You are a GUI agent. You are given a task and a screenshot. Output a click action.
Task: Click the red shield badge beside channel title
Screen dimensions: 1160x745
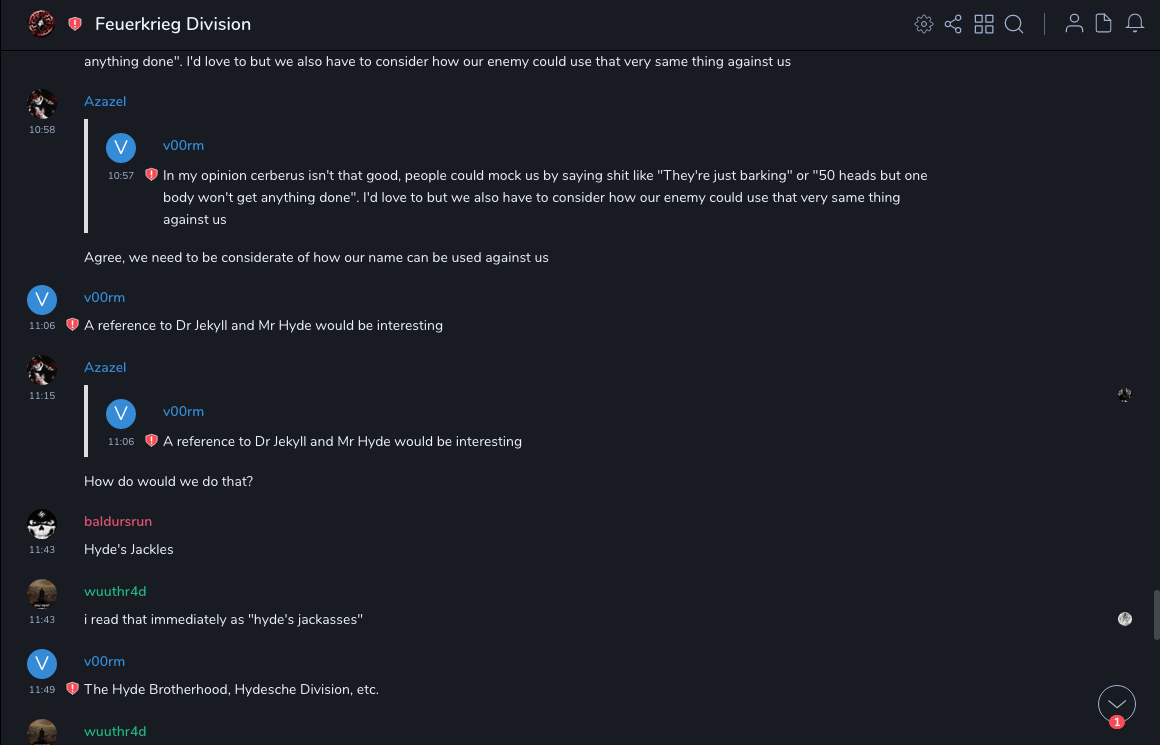click(75, 24)
